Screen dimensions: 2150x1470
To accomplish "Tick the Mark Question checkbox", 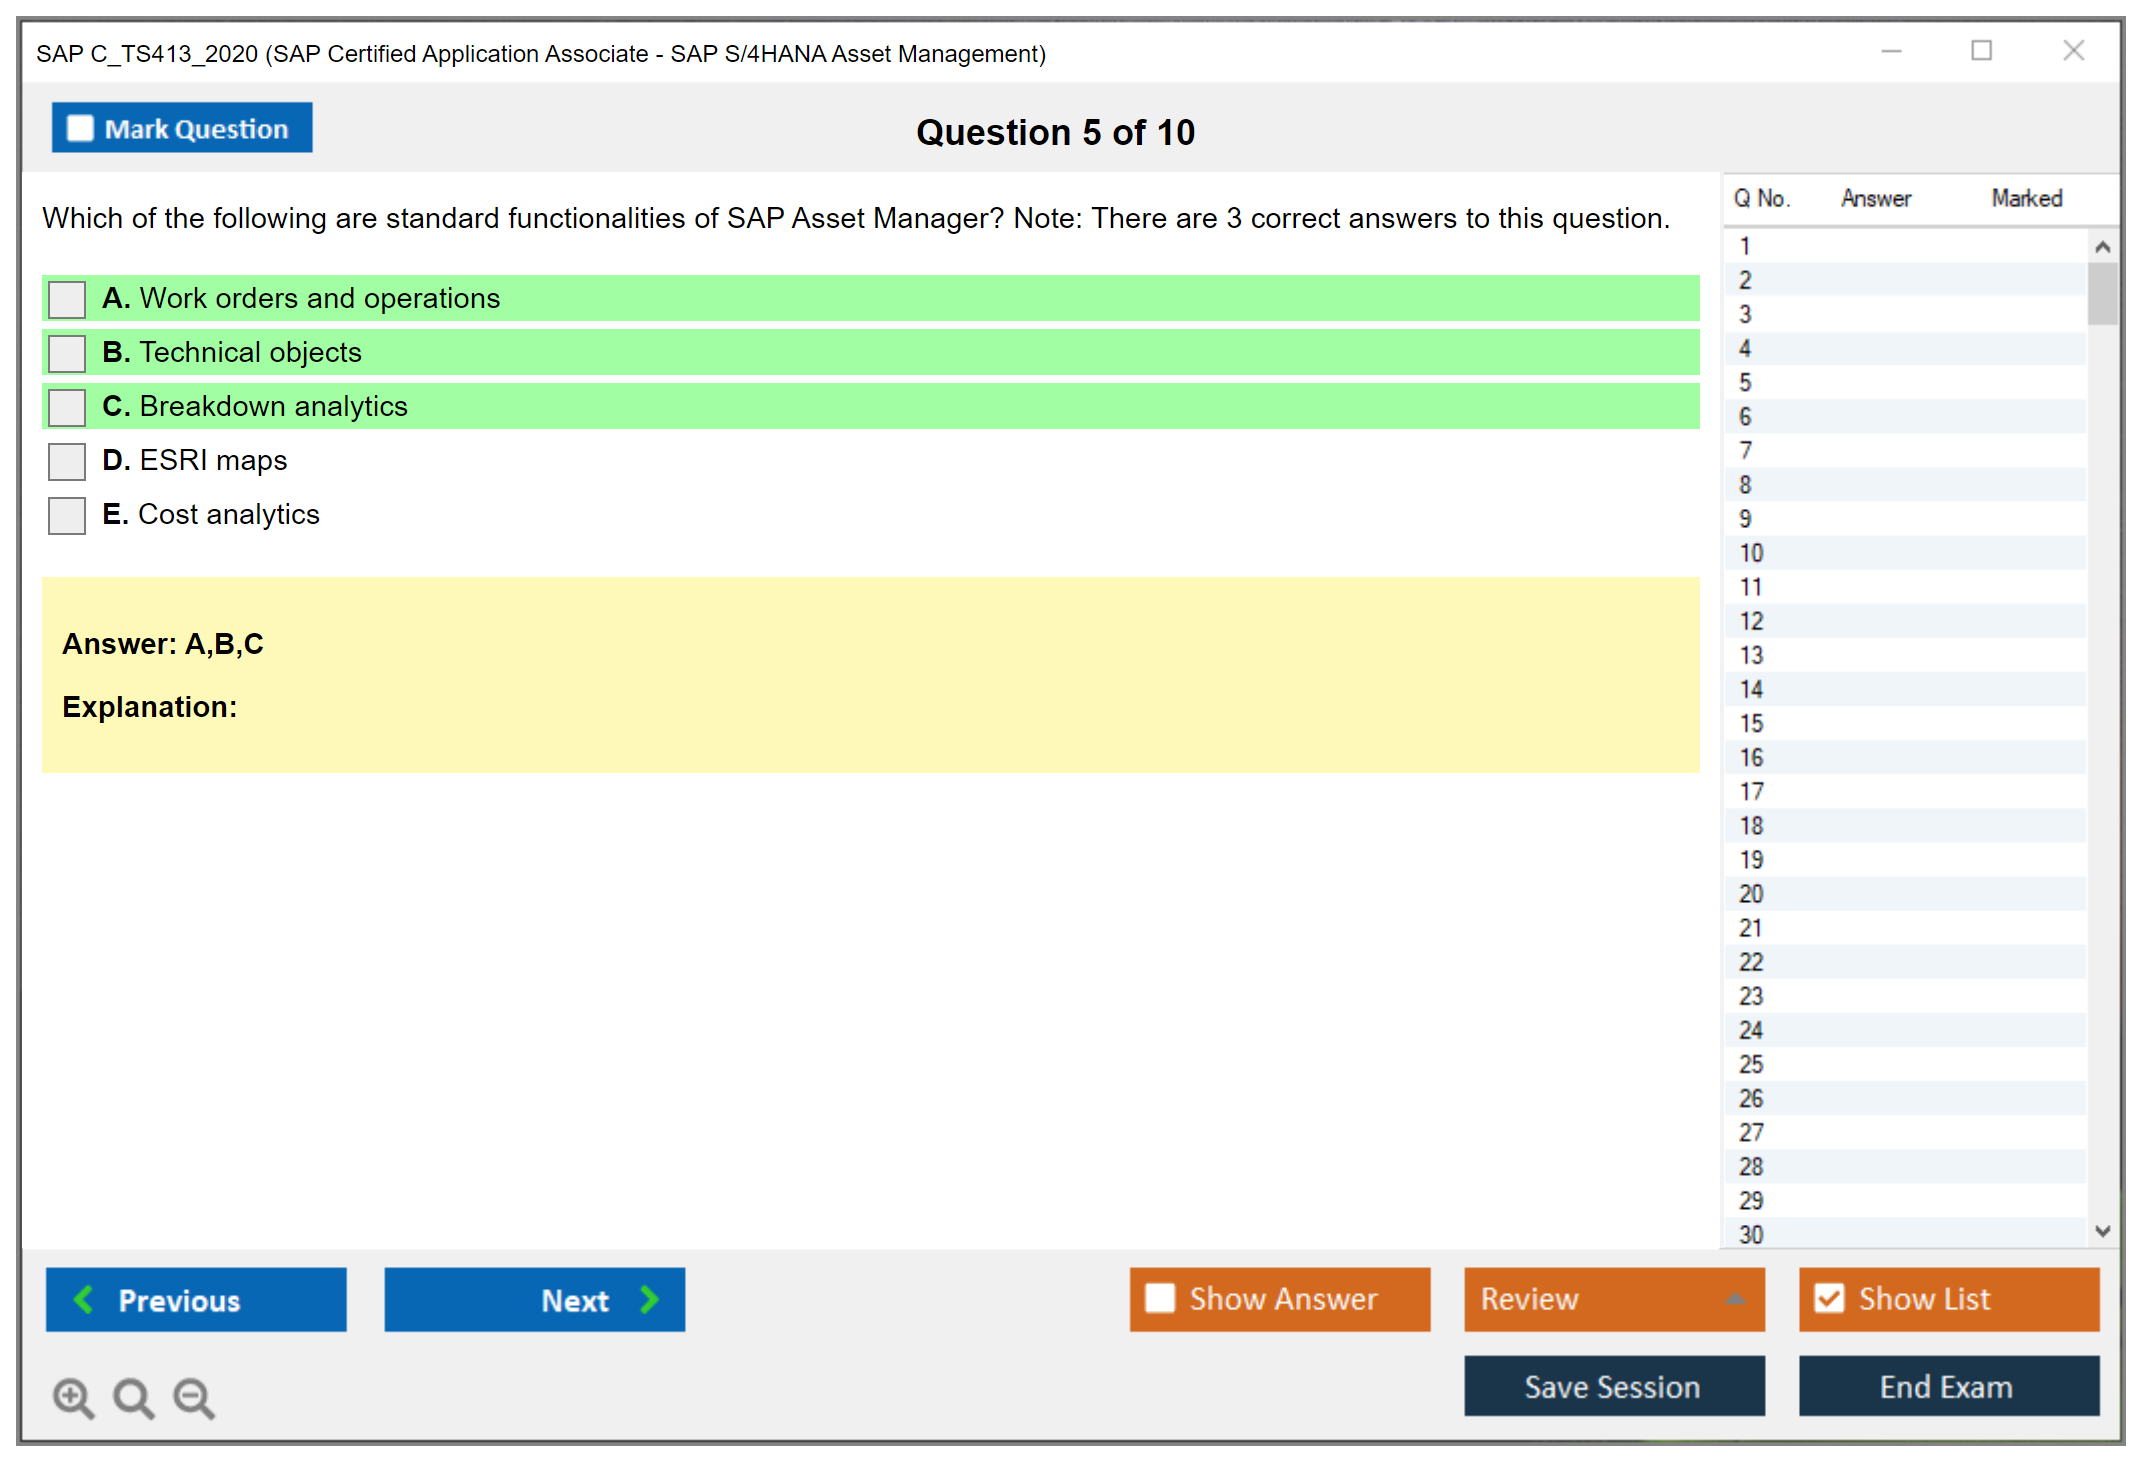I will coord(80,129).
